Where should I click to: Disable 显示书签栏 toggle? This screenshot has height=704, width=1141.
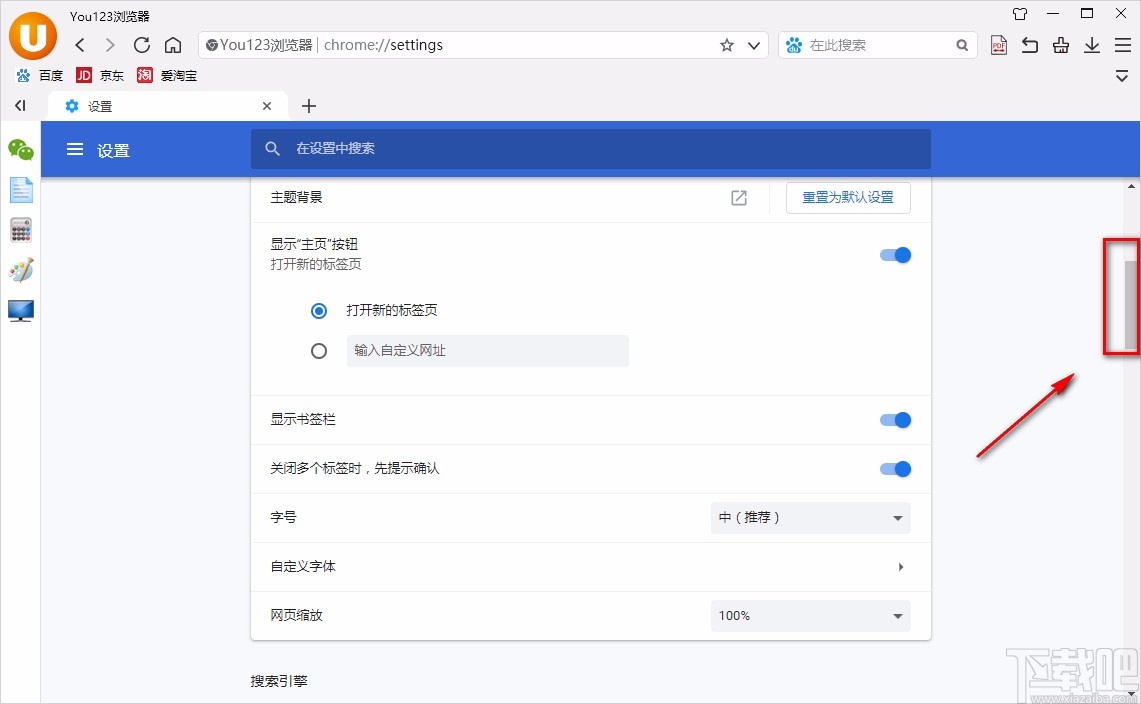pyautogui.click(x=896, y=420)
